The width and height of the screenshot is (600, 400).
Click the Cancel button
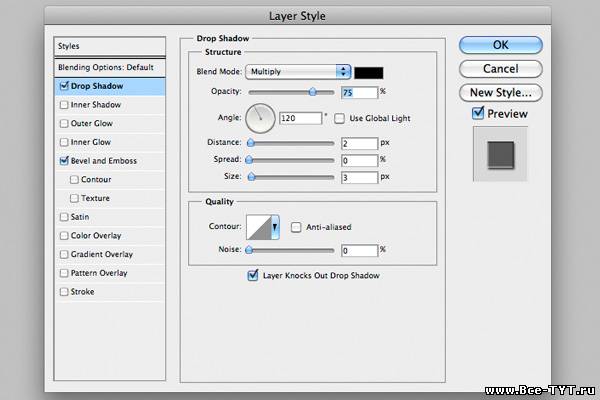tap(501, 69)
